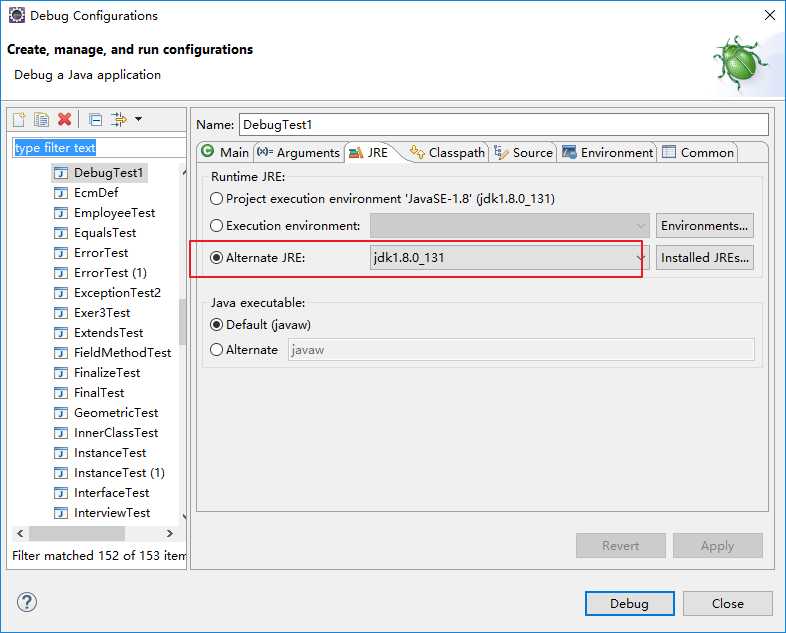
Task: Open the dialog help question mark
Action: point(27,602)
